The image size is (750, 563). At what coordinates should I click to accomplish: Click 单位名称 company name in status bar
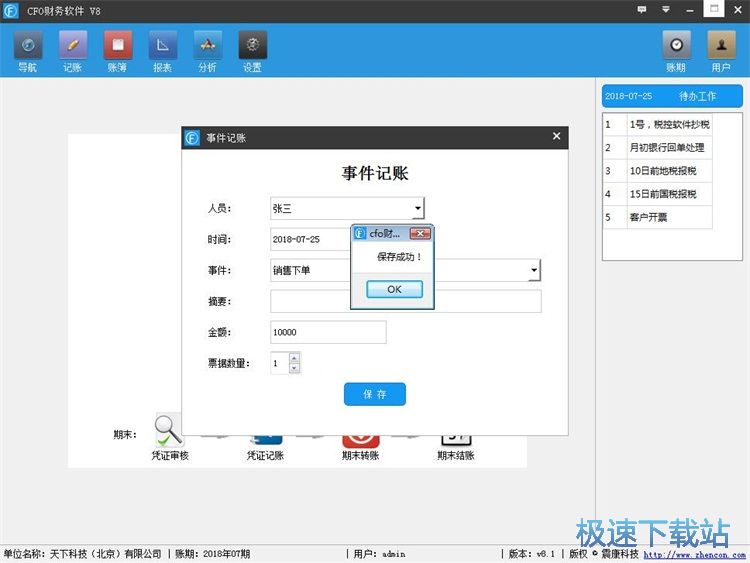point(82,554)
